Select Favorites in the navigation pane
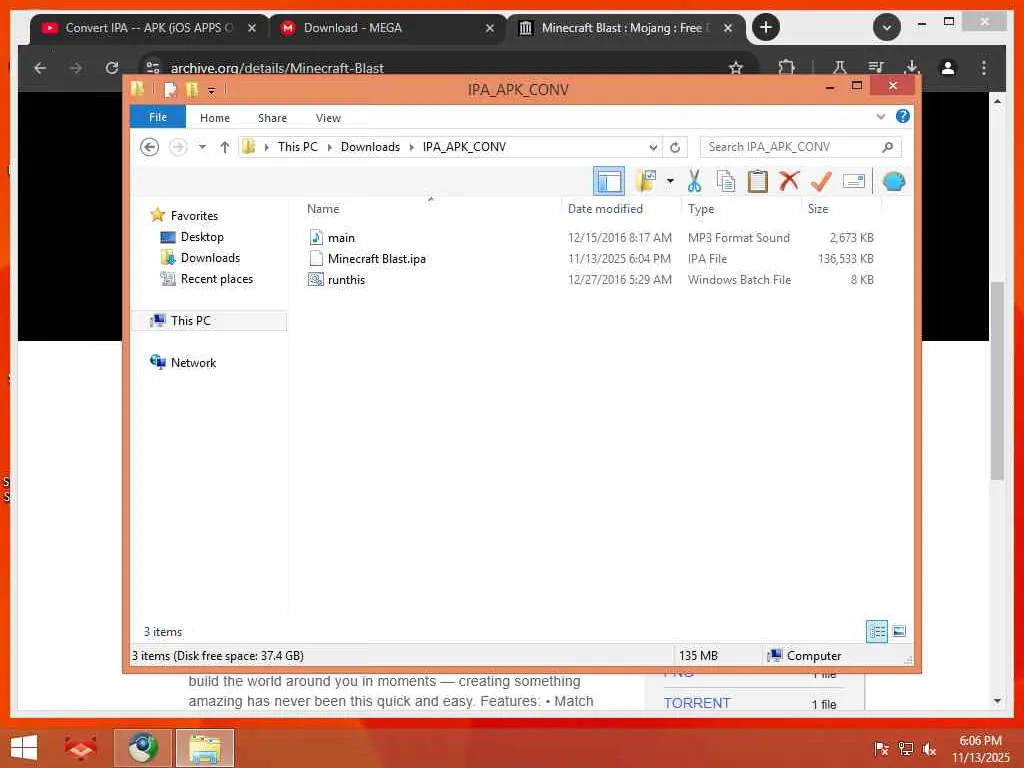Image resolution: width=1024 pixels, height=768 pixels. [x=194, y=216]
